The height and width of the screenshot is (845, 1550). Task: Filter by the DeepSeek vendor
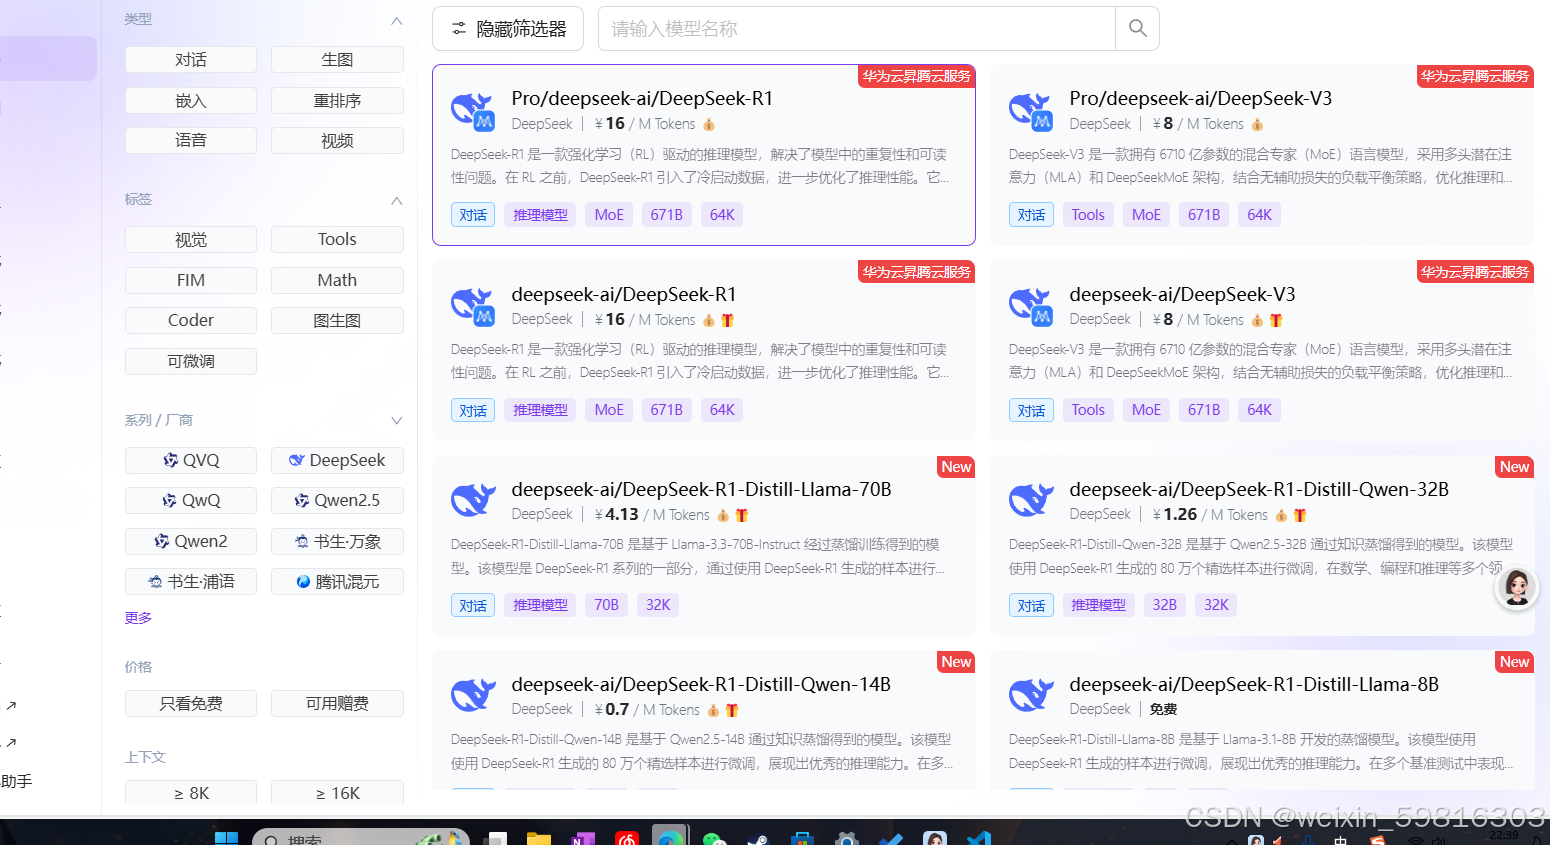pyautogui.click(x=337, y=461)
